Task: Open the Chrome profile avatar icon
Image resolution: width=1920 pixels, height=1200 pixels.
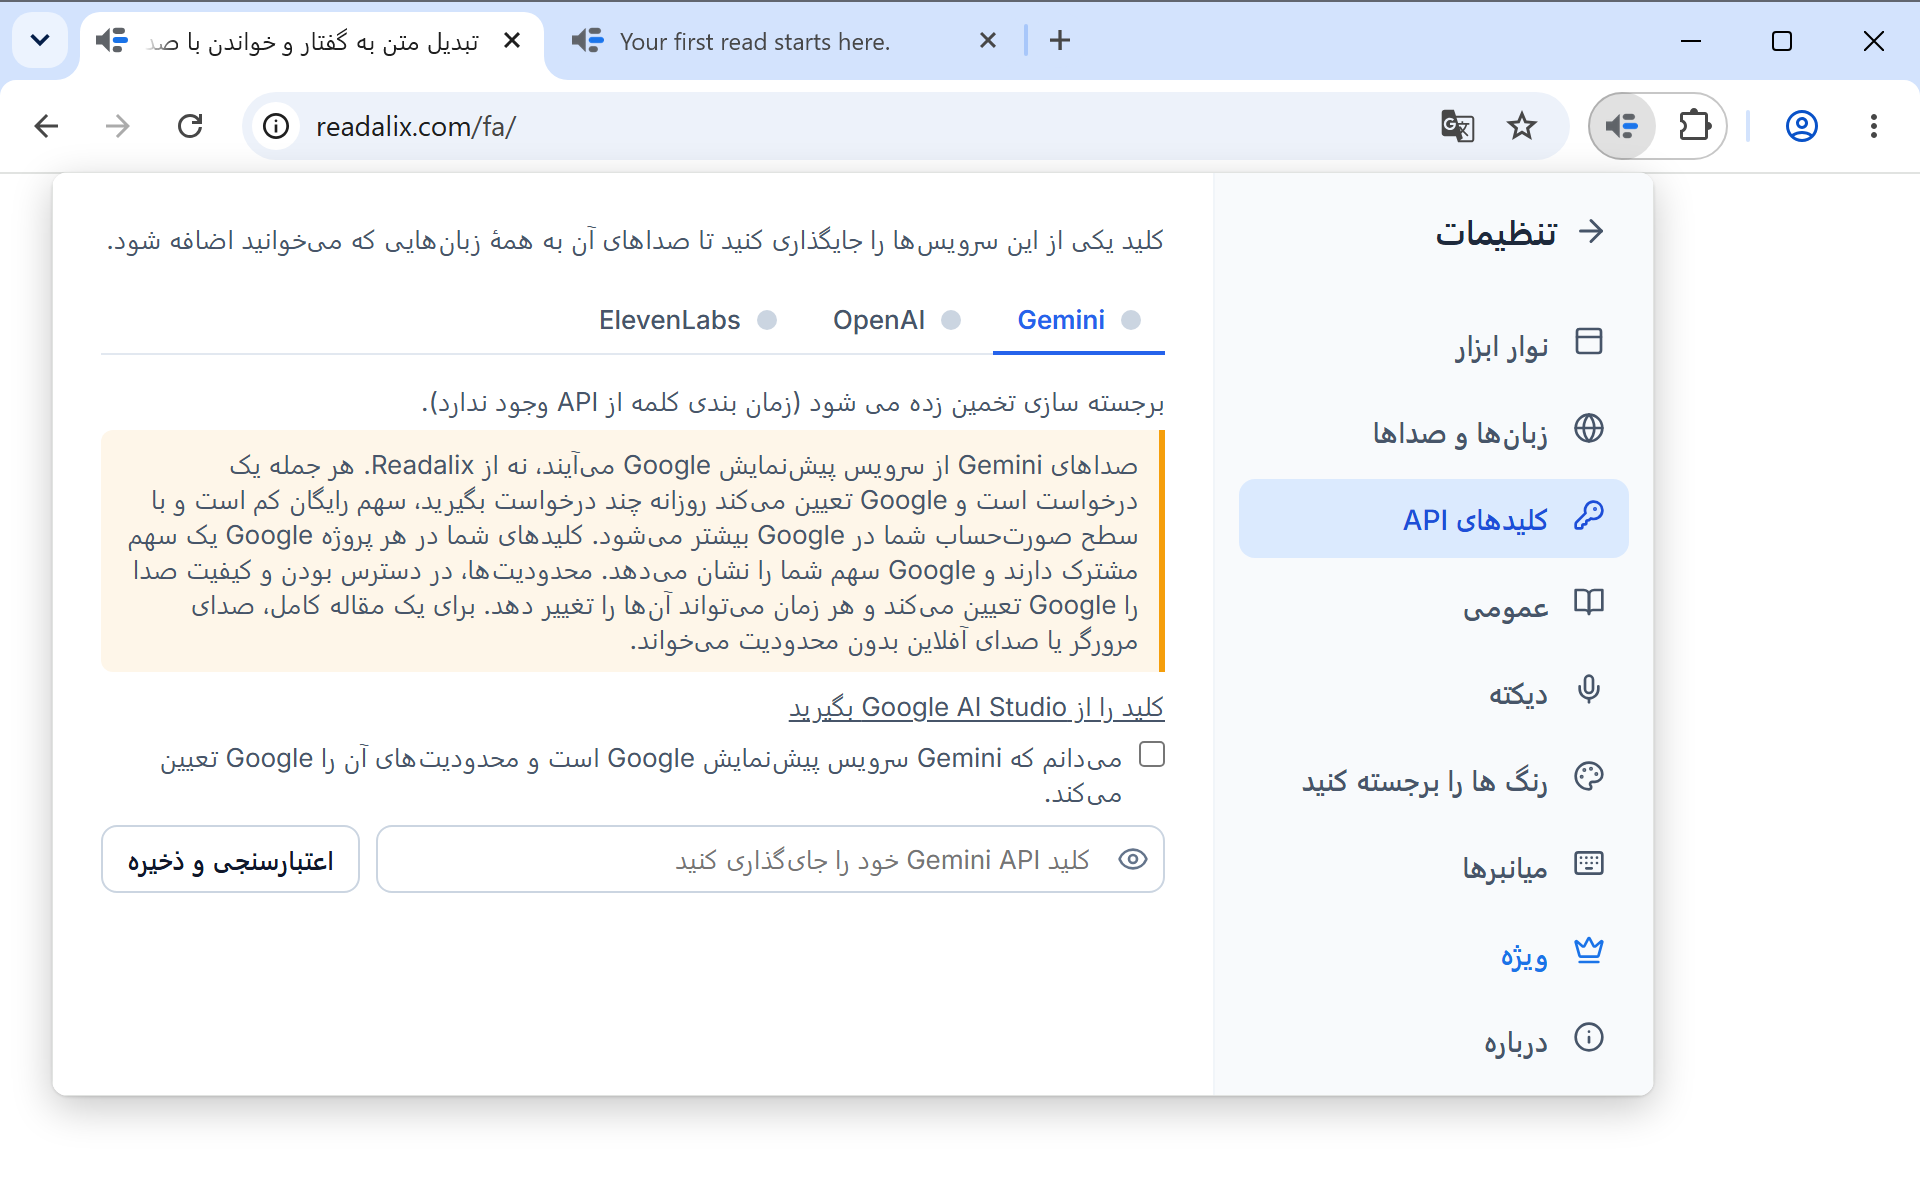Action: click(x=1802, y=126)
